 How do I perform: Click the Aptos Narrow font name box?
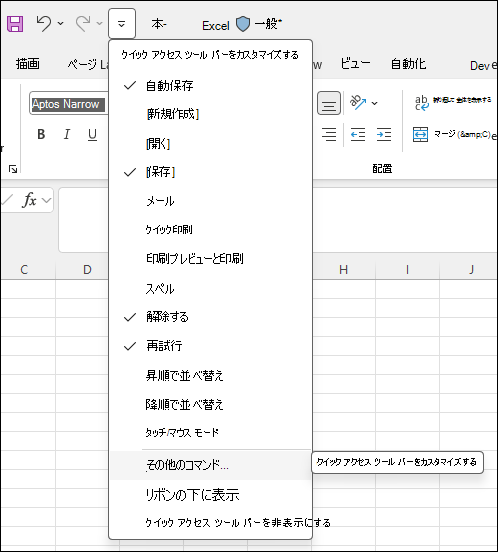click(69, 104)
